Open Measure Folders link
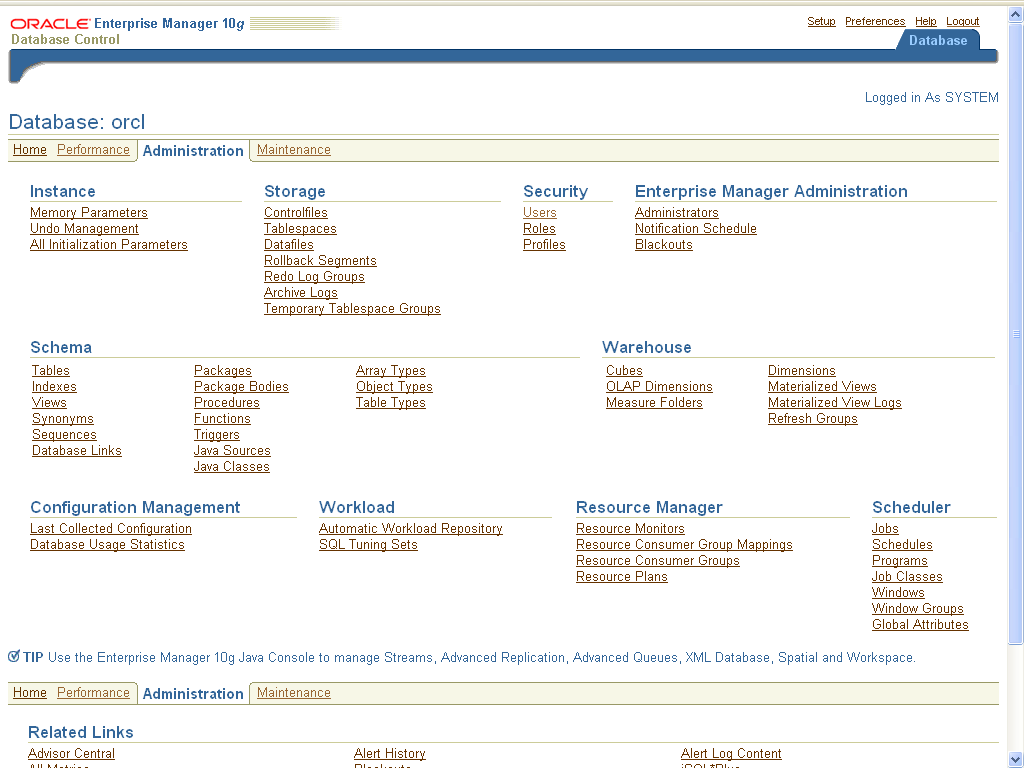 pyautogui.click(x=654, y=402)
